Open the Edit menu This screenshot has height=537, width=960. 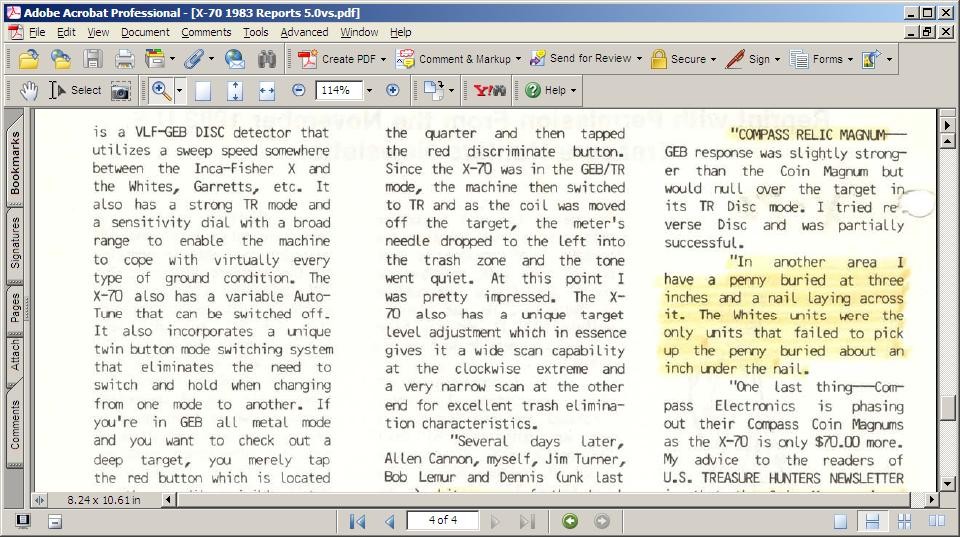pyautogui.click(x=66, y=32)
